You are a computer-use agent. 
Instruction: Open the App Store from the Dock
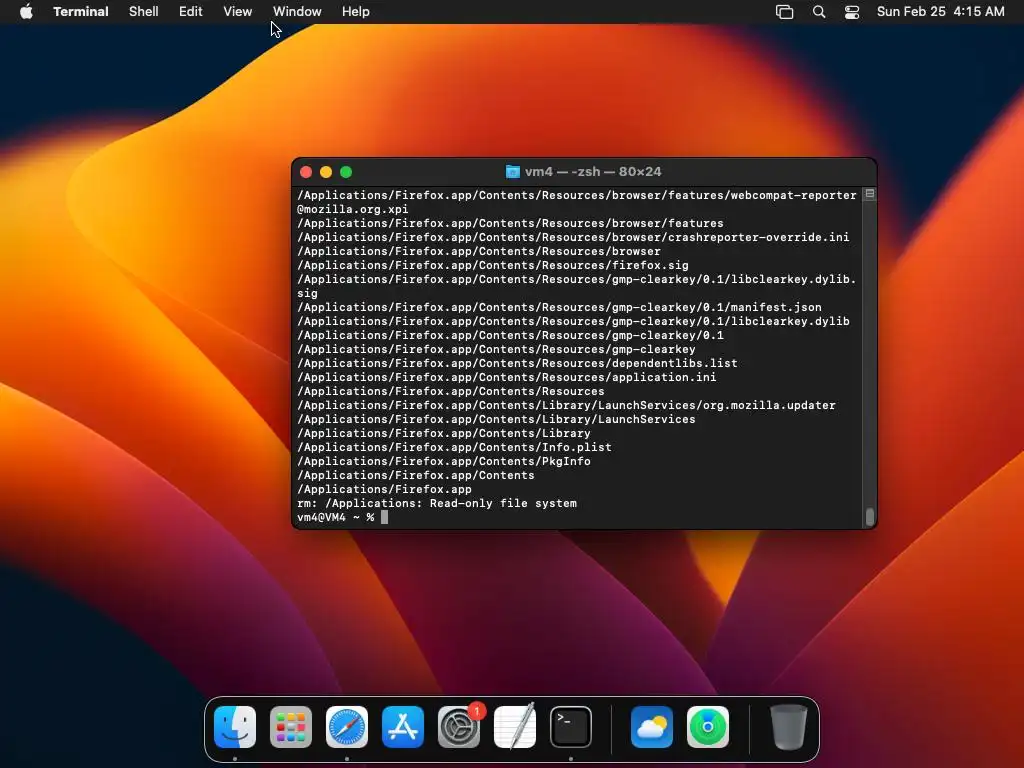click(x=403, y=727)
